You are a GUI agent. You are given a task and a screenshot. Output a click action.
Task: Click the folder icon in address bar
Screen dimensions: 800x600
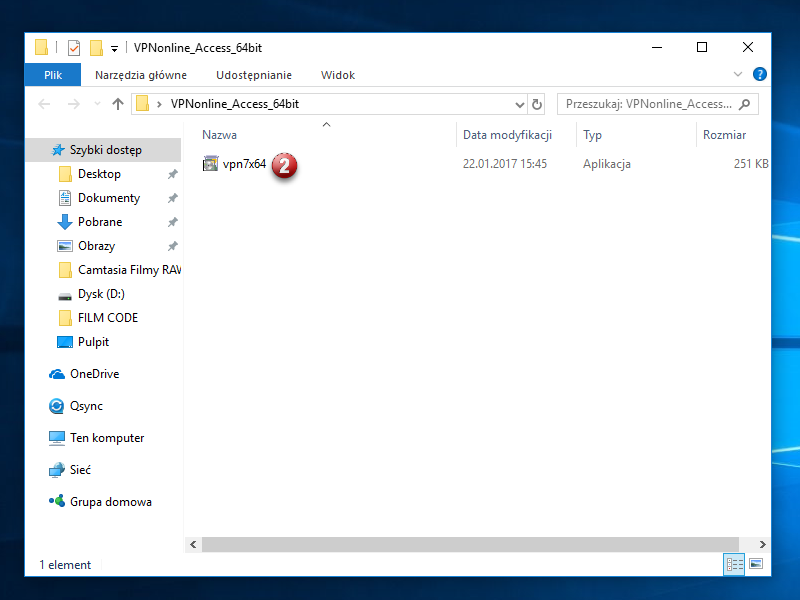(x=143, y=104)
